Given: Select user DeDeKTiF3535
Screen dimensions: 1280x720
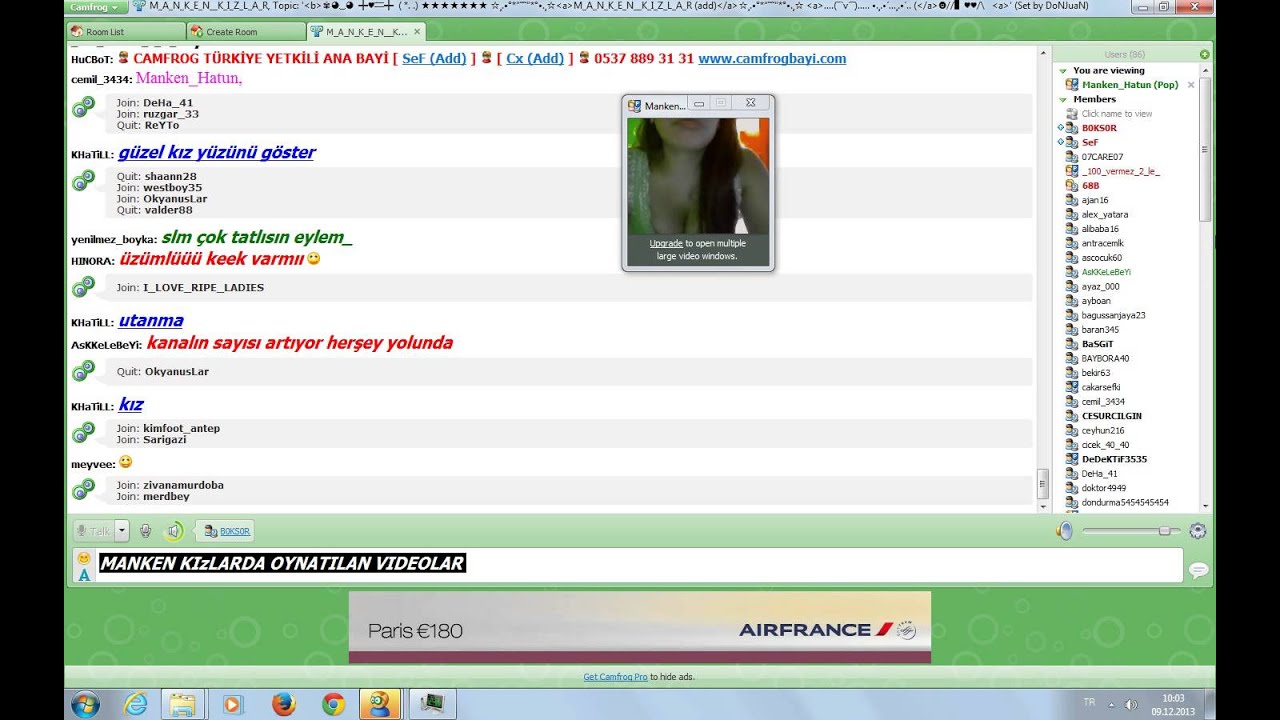Looking at the screenshot, I should (x=1114, y=459).
